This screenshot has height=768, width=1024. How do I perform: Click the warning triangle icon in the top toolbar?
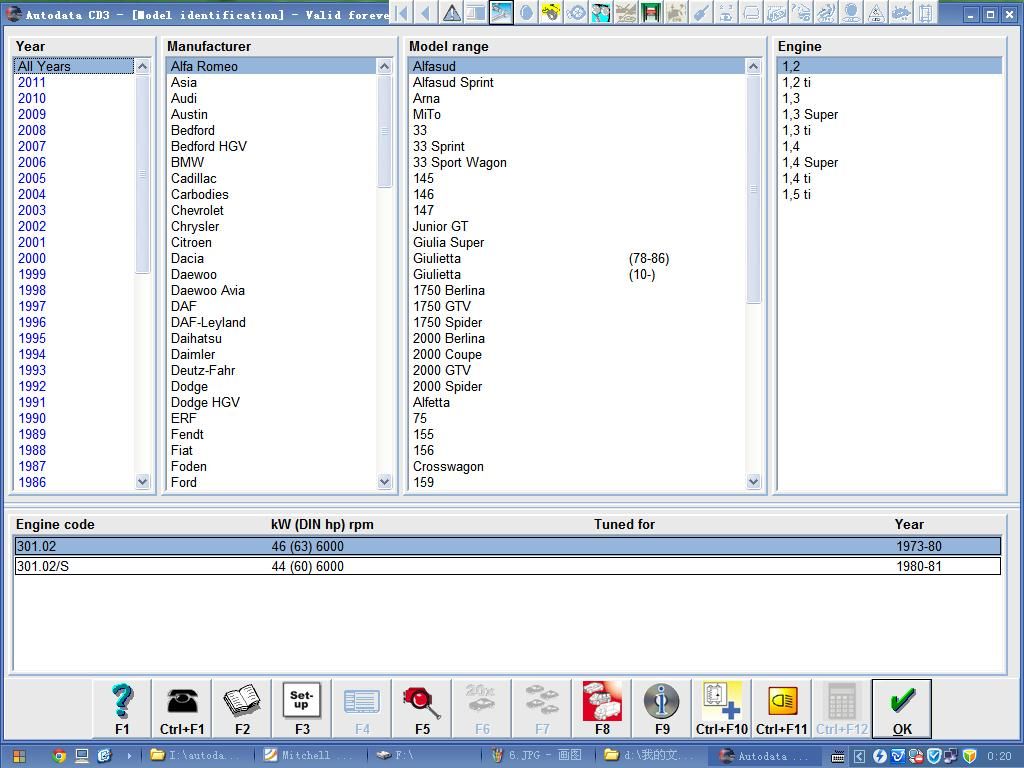point(453,14)
